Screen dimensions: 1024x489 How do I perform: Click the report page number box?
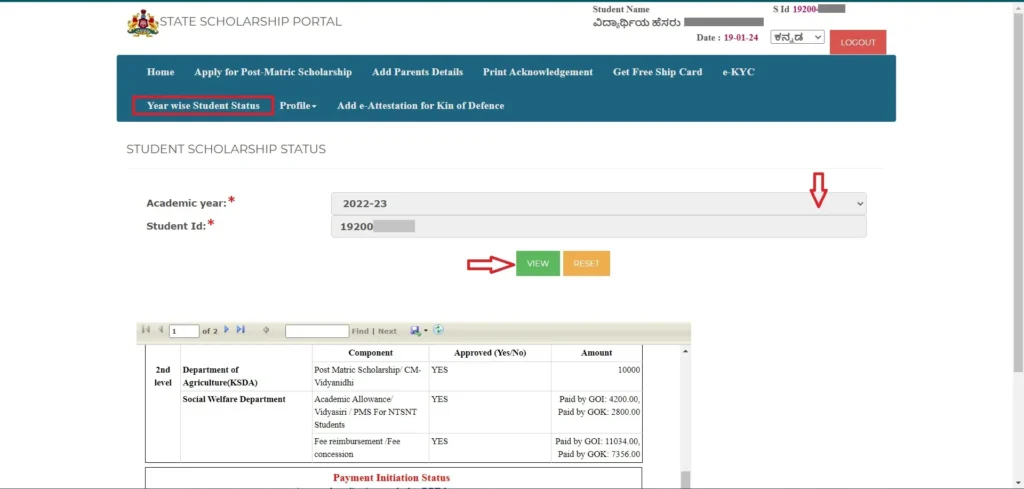click(x=184, y=332)
